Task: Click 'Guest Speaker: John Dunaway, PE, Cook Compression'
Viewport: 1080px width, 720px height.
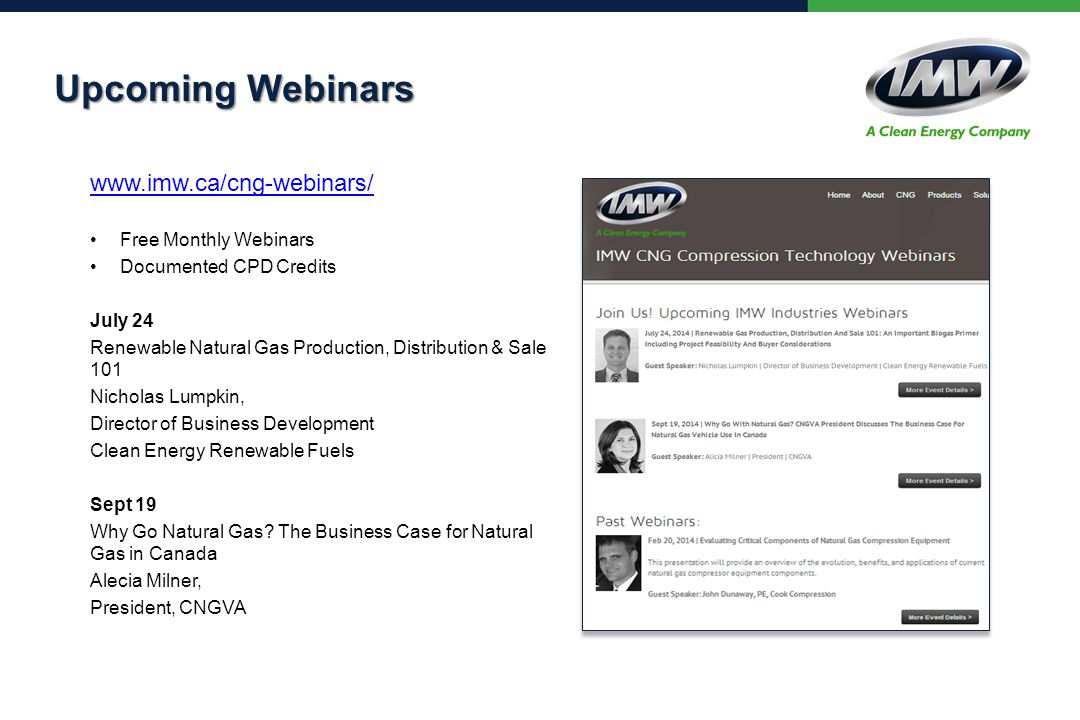Action: click(x=741, y=594)
